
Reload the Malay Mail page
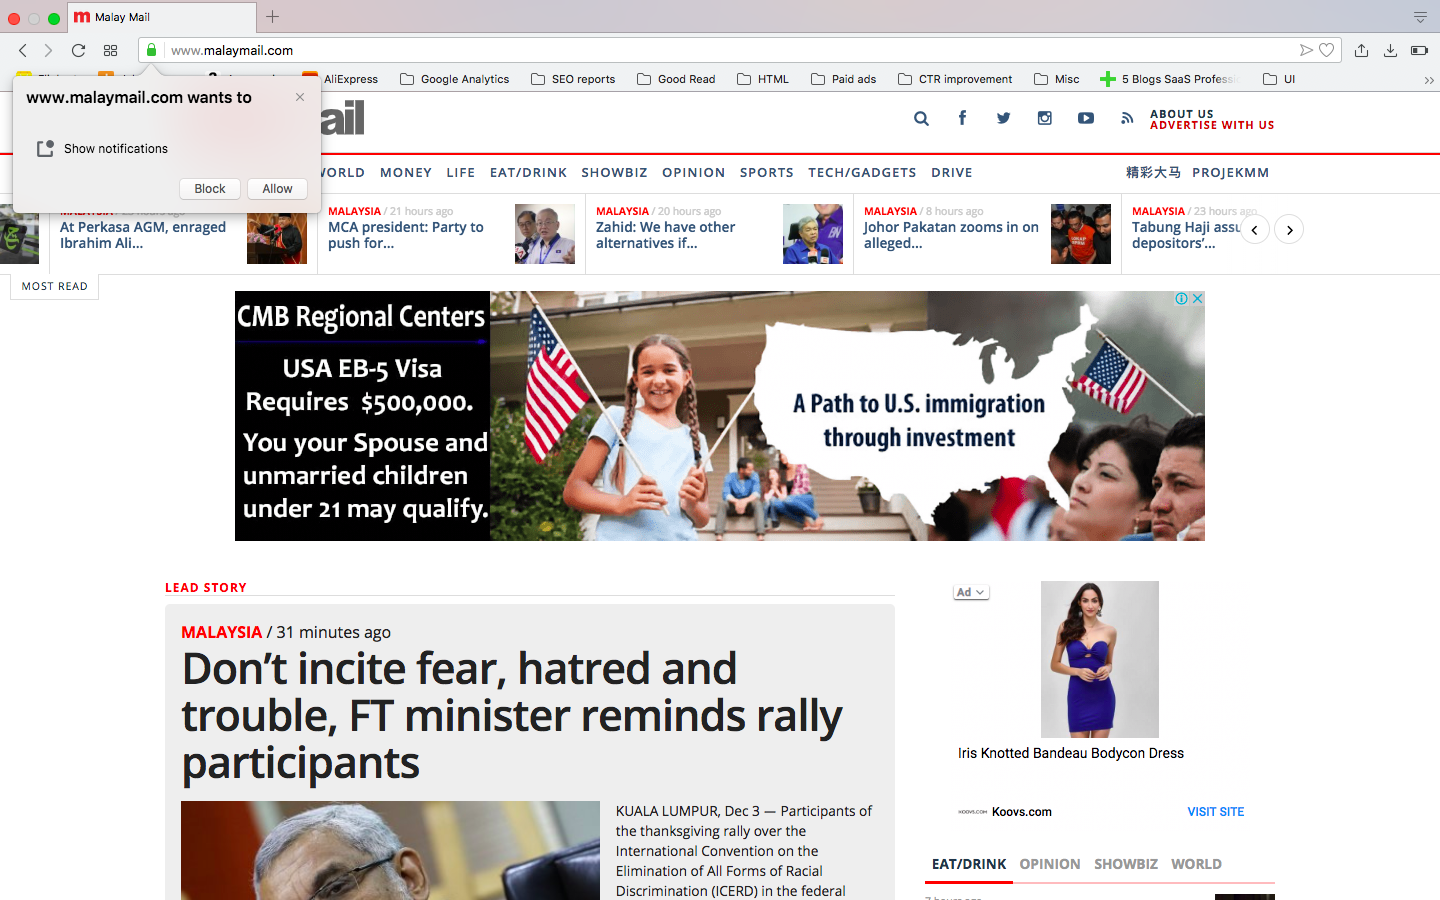click(x=78, y=50)
